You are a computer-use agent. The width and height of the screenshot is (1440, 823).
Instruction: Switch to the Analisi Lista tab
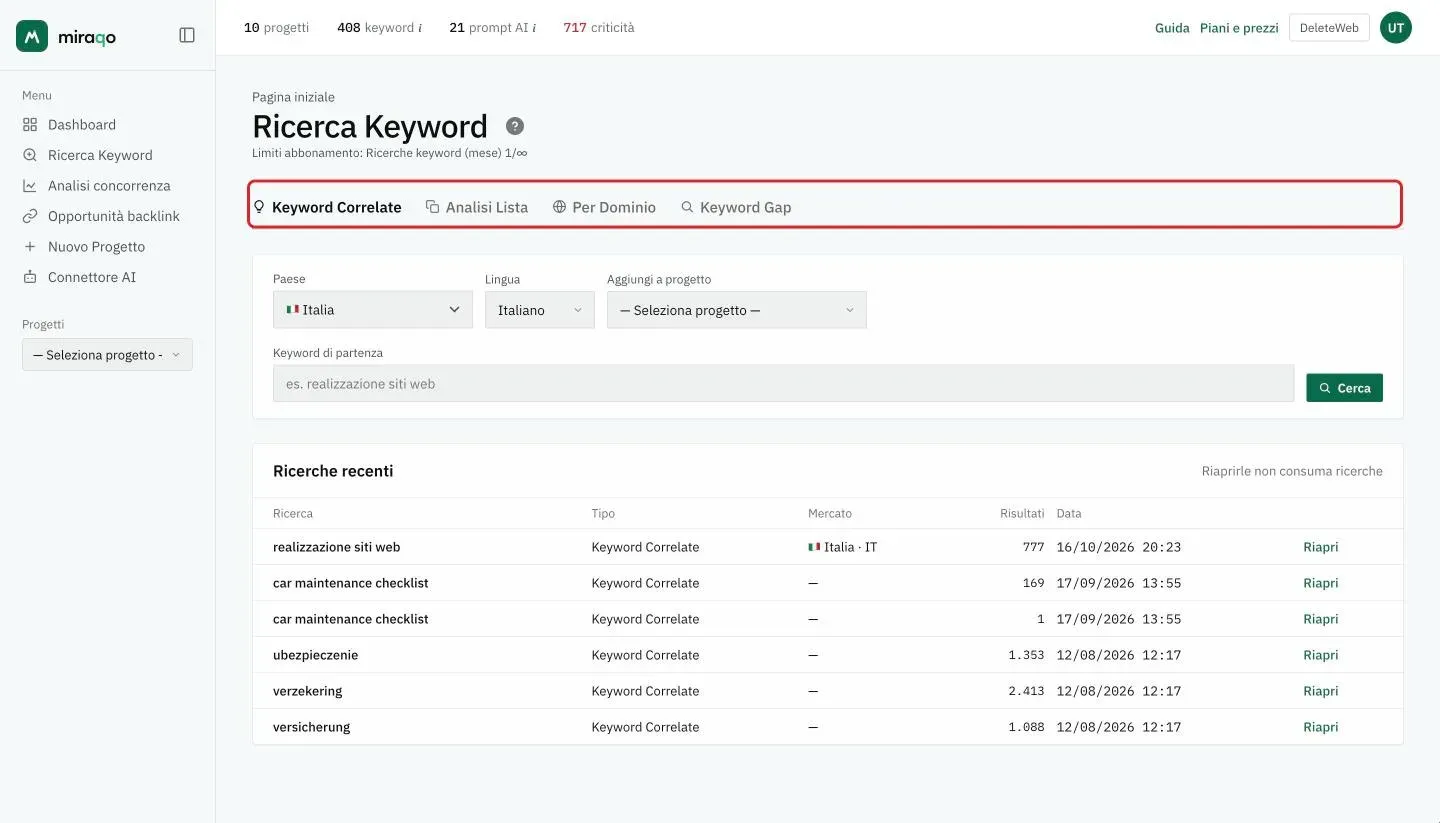pos(477,207)
